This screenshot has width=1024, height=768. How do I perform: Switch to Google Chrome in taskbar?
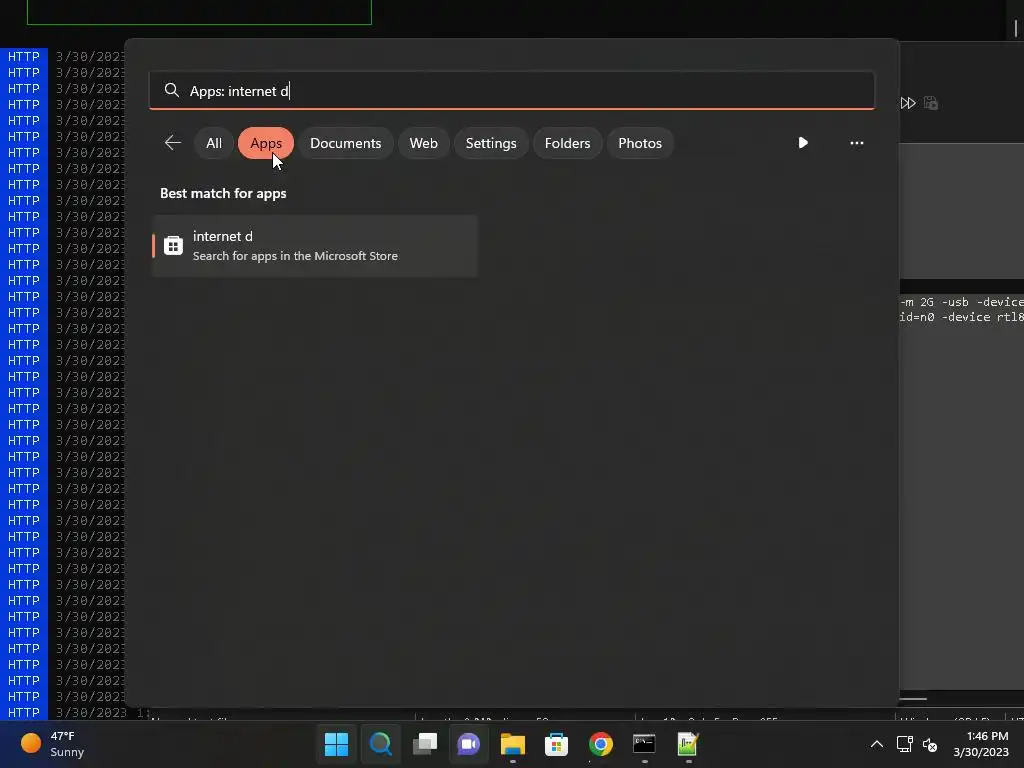[x=601, y=744]
